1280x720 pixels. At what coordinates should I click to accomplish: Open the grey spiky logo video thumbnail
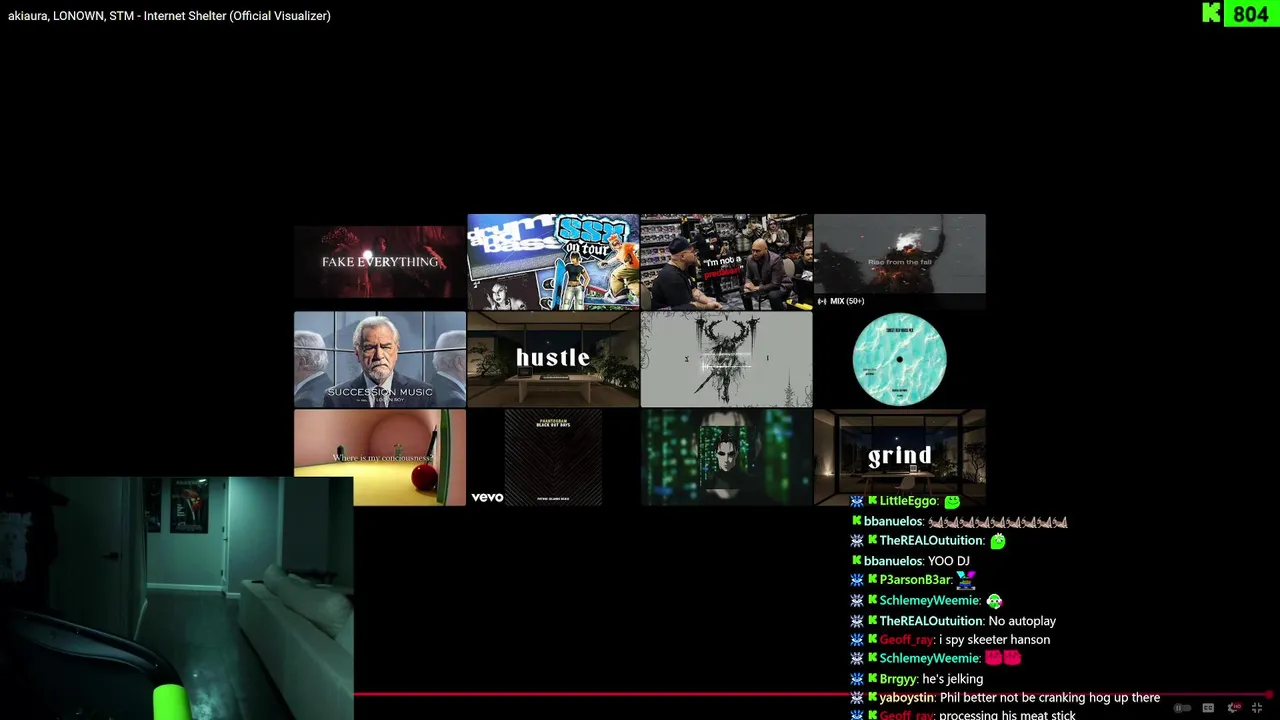(x=726, y=359)
